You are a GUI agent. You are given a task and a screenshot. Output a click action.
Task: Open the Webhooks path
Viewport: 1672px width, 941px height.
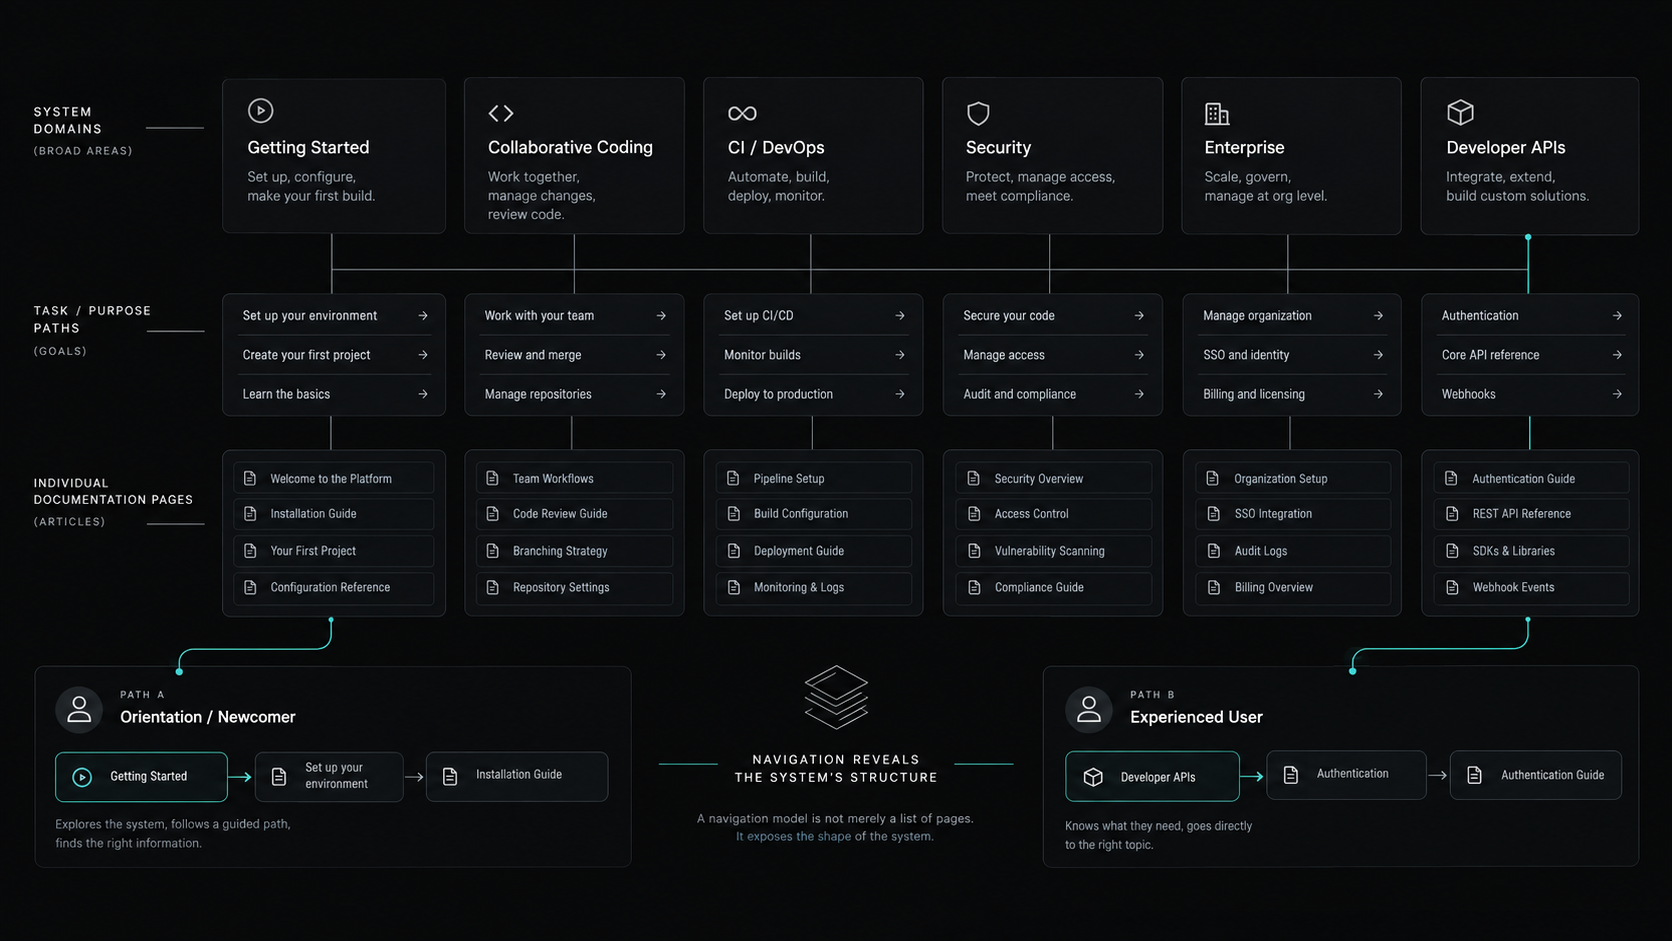pyautogui.click(x=1530, y=394)
